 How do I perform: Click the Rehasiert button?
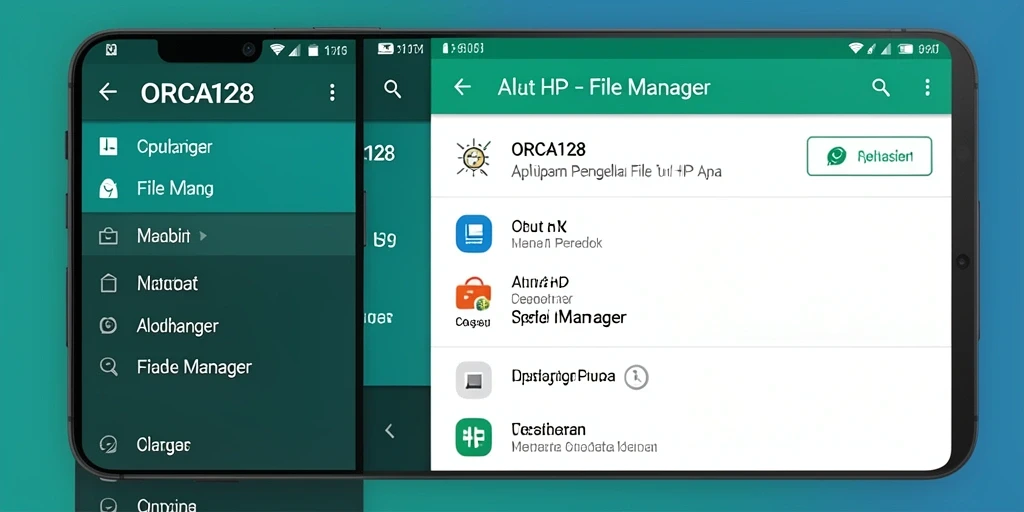[x=869, y=156]
